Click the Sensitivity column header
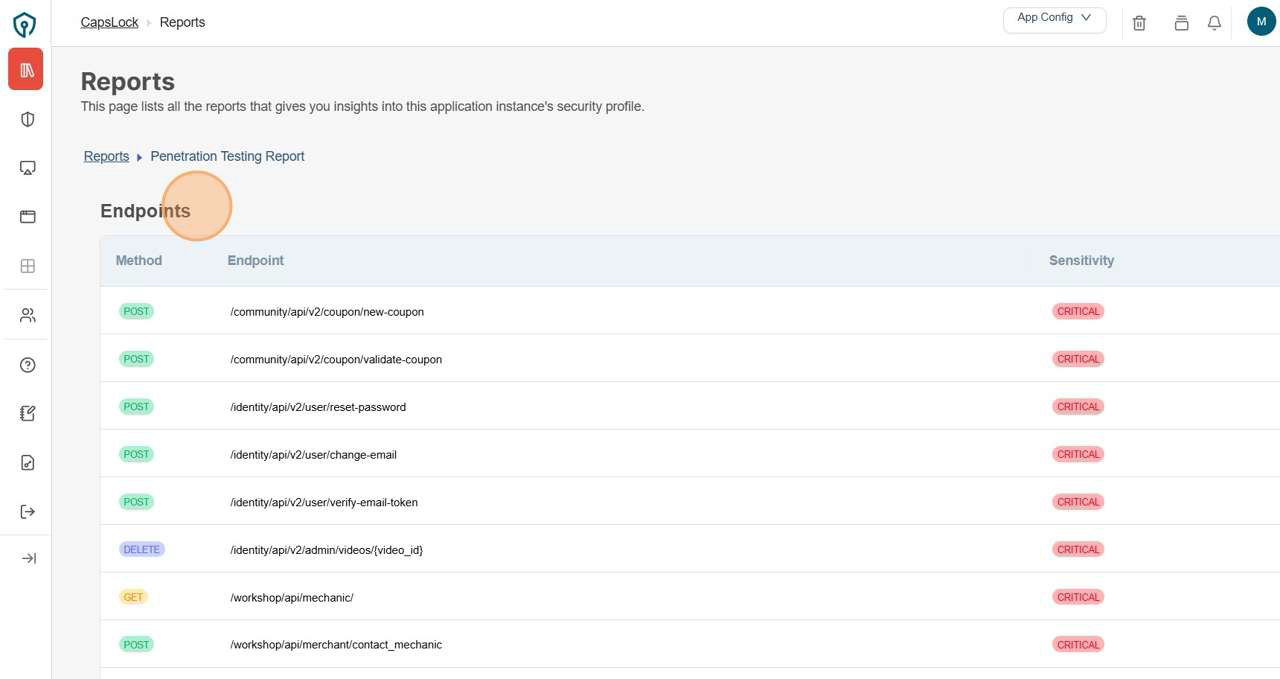Screen dimensions: 1280x679 click(x=1081, y=260)
